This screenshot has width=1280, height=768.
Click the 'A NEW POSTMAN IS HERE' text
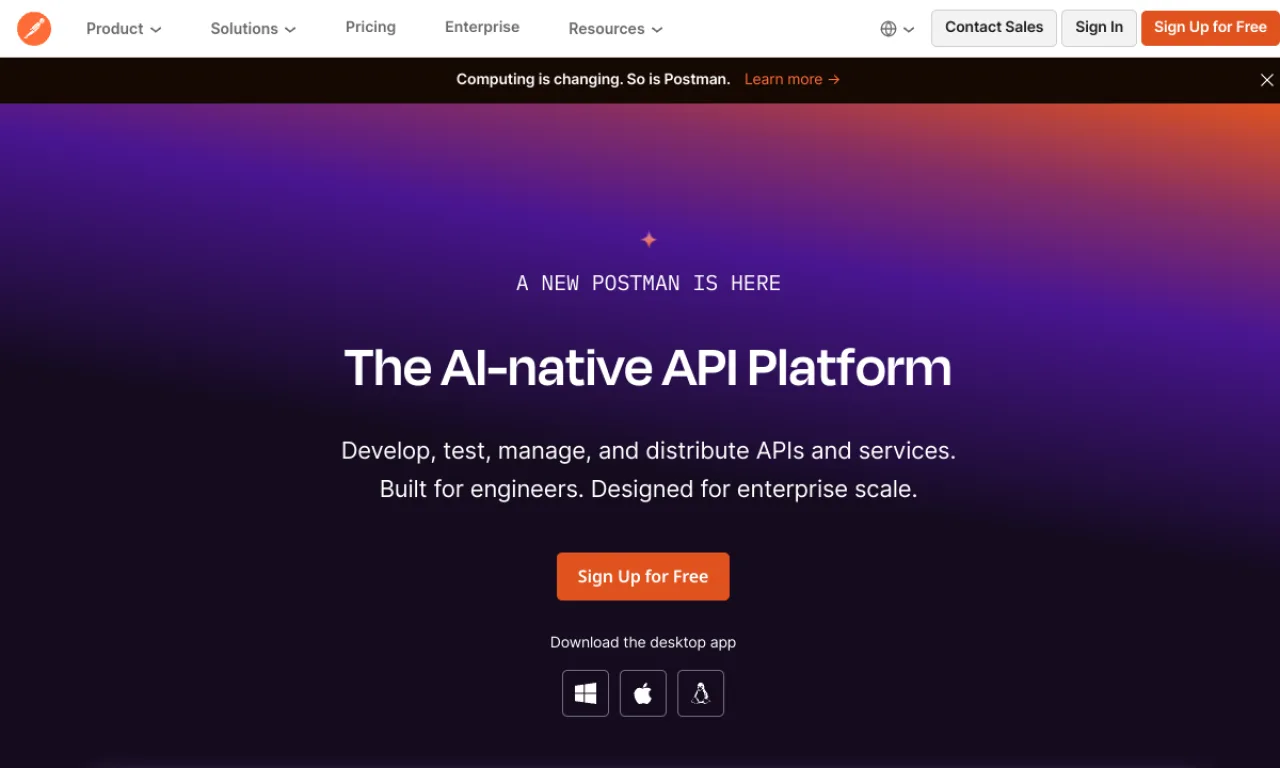(648, 283)
